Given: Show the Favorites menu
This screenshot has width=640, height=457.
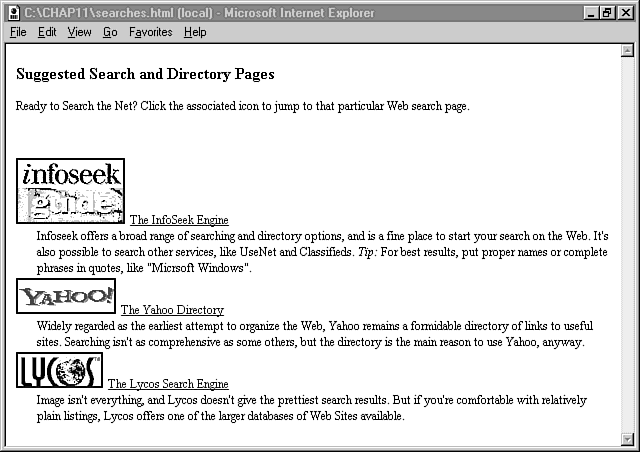Looking at the screenshot, I should point(150,32).
